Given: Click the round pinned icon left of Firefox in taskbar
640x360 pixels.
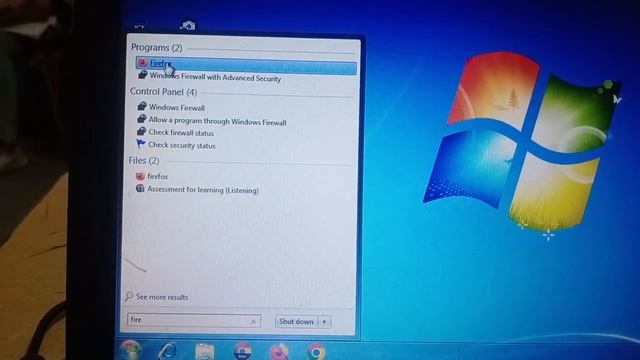Looking at the screenshot, I should 242,351.
